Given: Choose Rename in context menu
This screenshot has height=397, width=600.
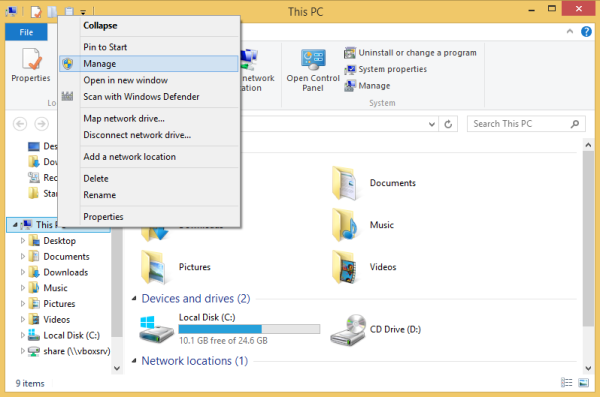Looking at the screenshot, I should 149,195.
